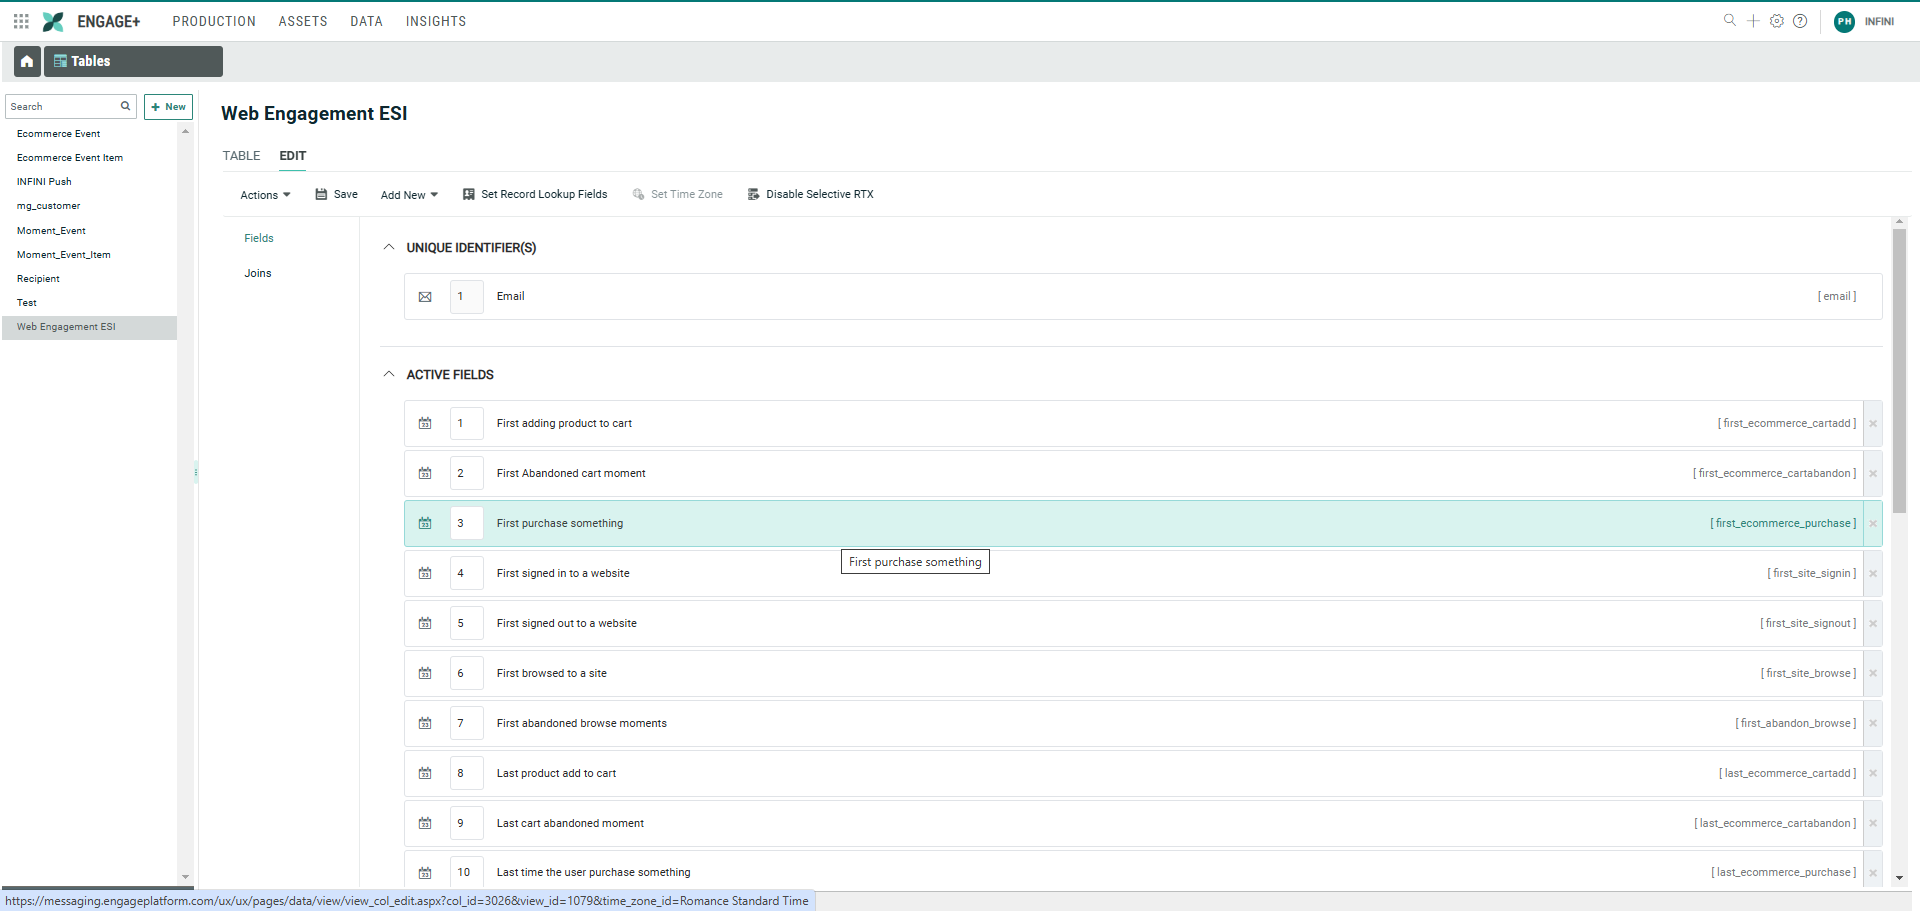Click Set Record Lookup Fields
Screen dimensions: 1920x911
[x=535, y=195]
